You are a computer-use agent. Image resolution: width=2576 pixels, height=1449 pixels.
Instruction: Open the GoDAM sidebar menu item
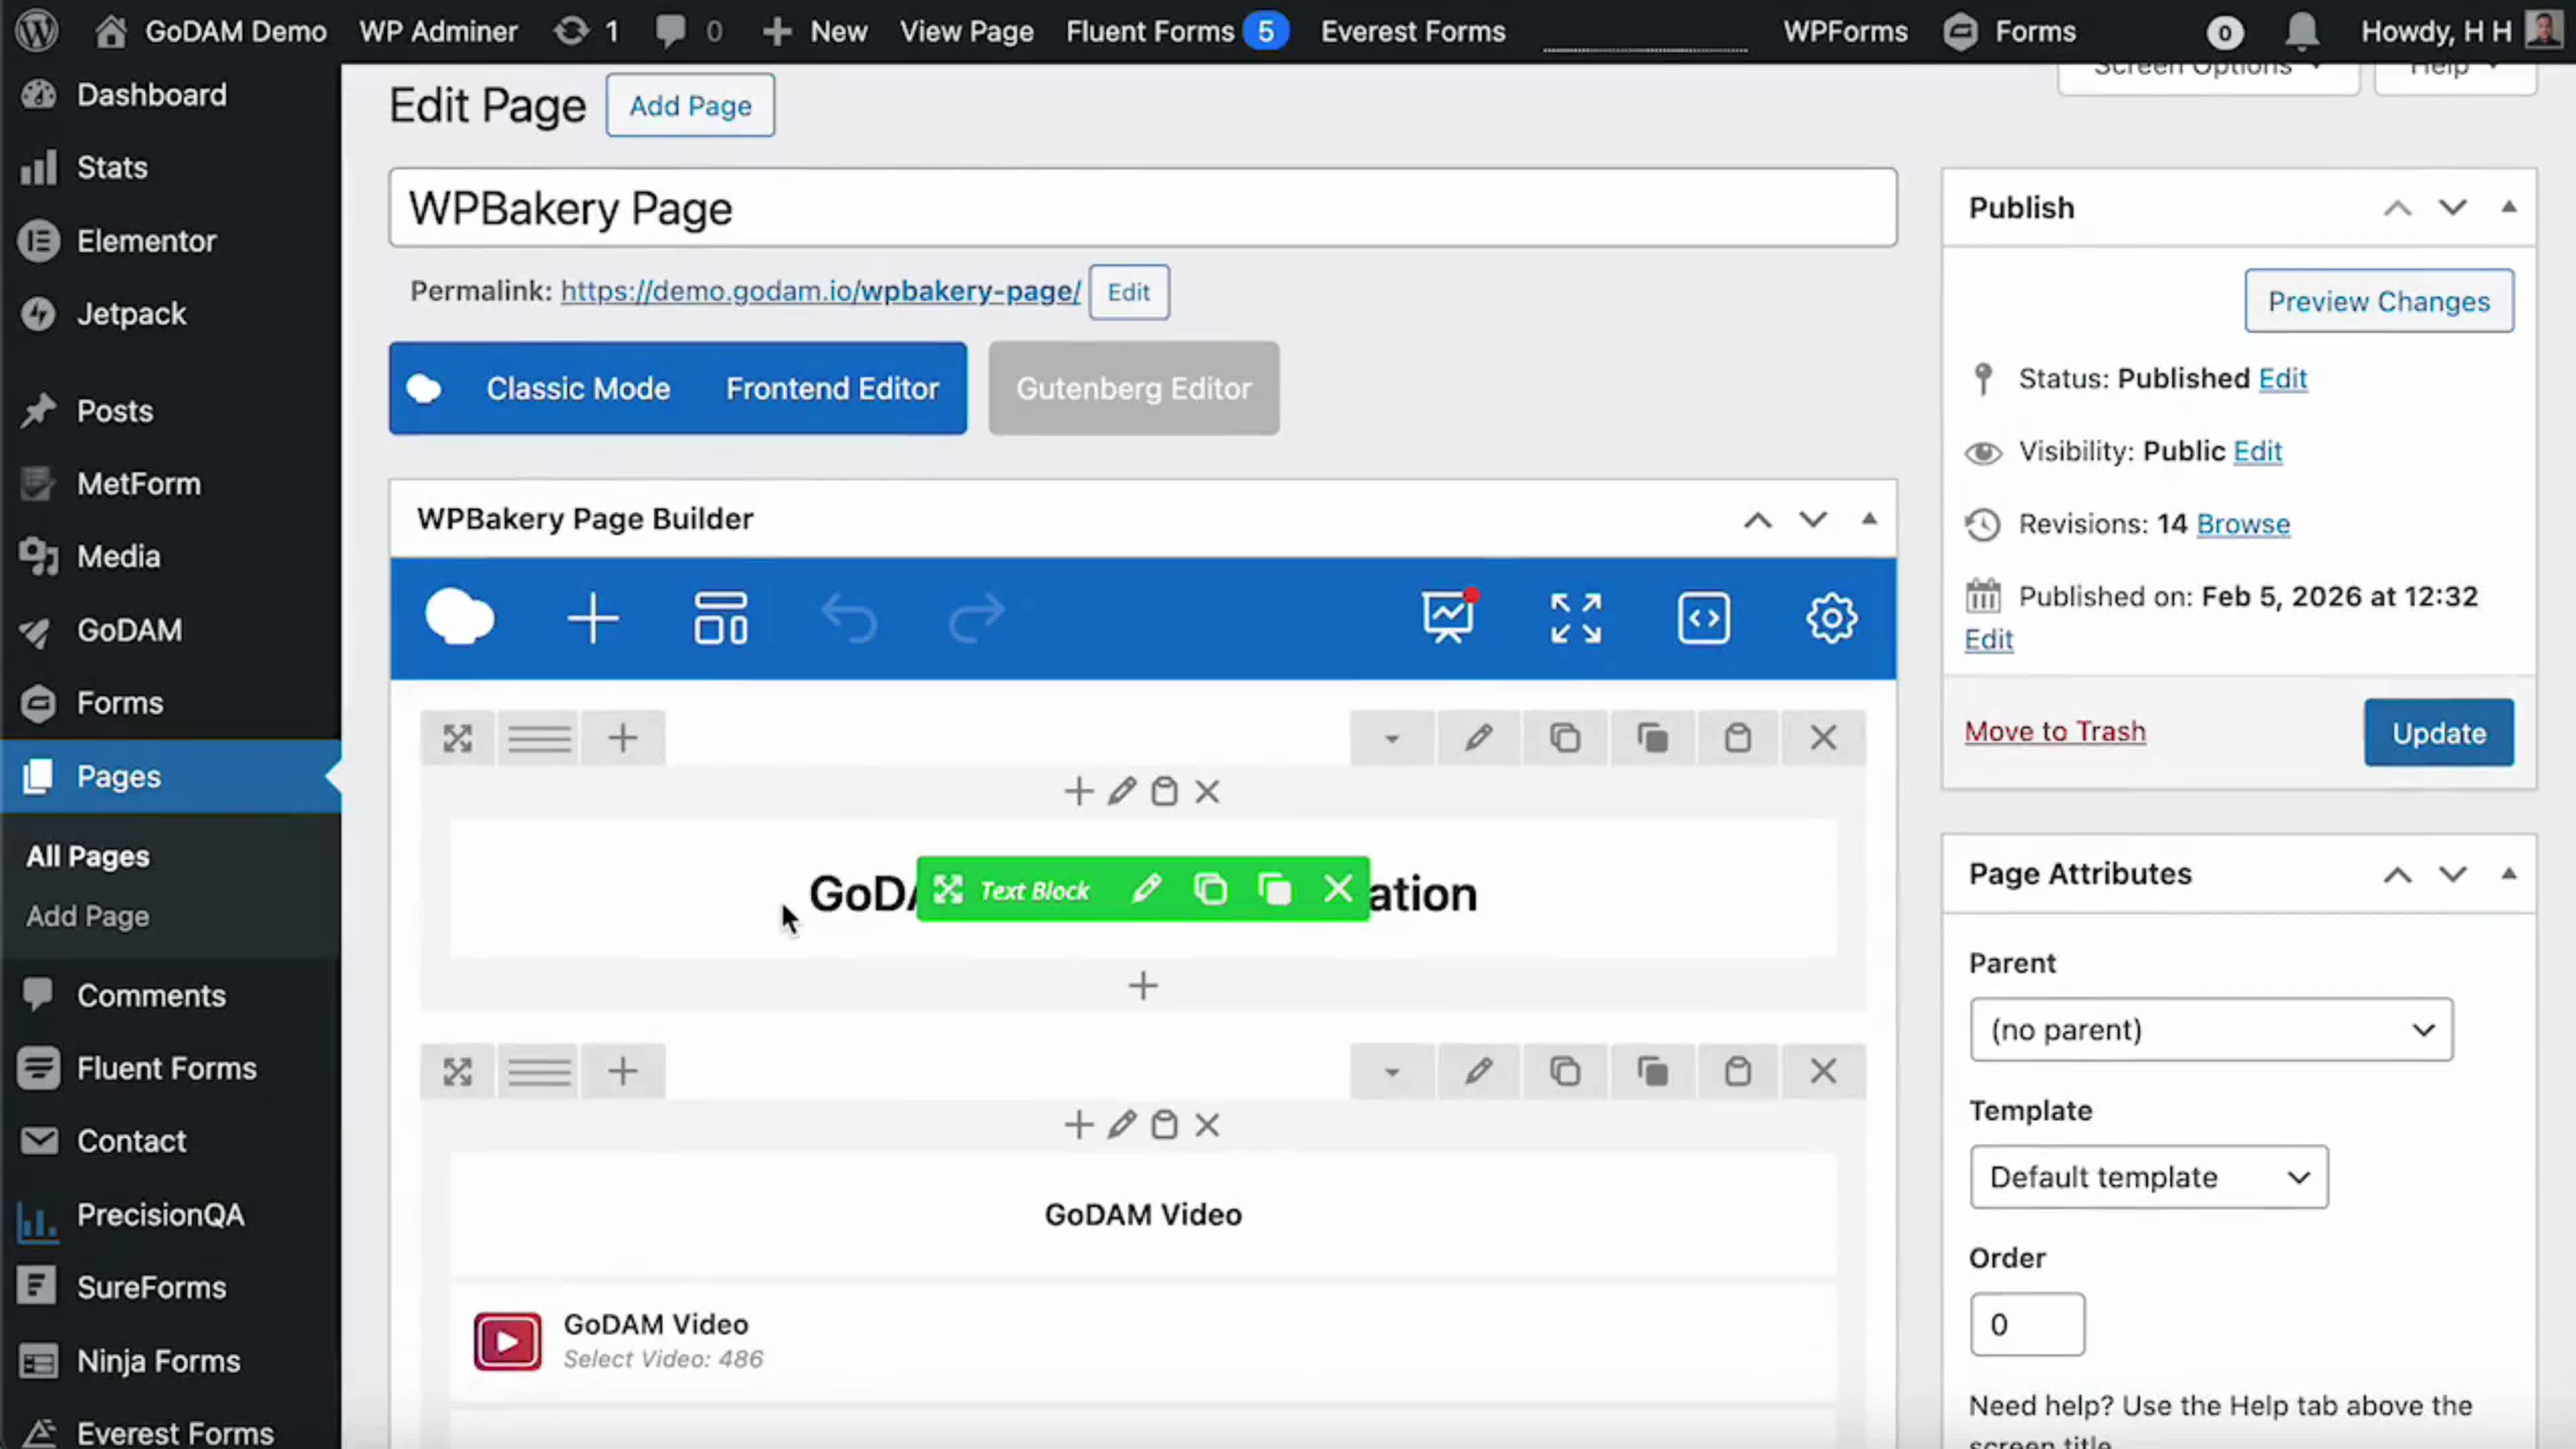(130, 630)
